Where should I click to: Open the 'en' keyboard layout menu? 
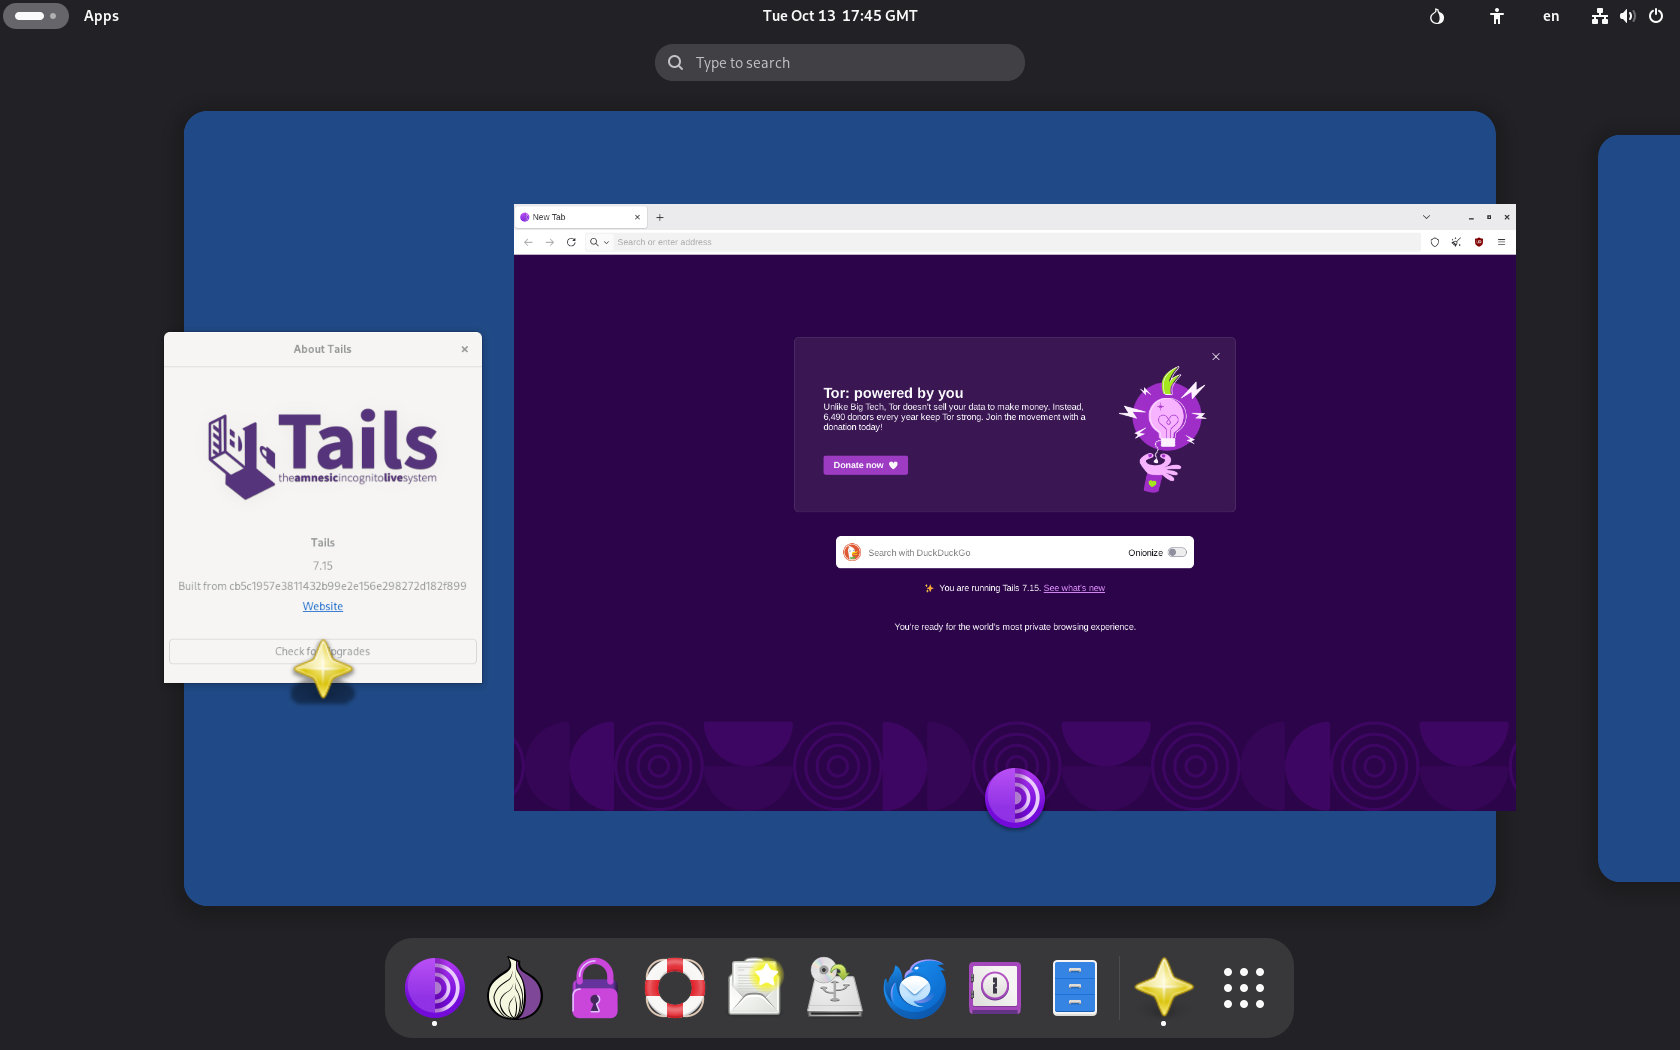1551,16
